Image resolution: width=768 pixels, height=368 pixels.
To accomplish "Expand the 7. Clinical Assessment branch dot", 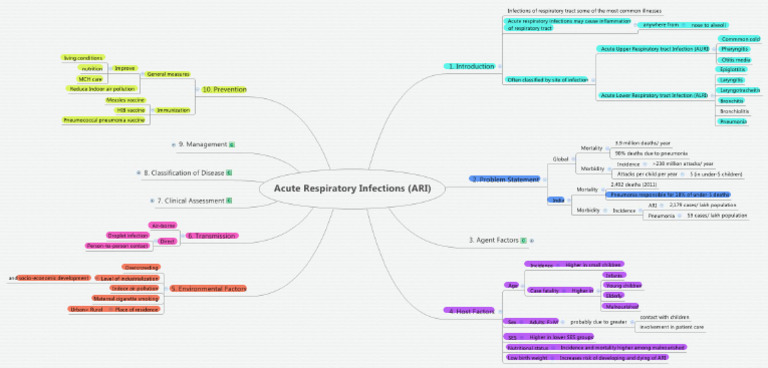I will (152, 200).
